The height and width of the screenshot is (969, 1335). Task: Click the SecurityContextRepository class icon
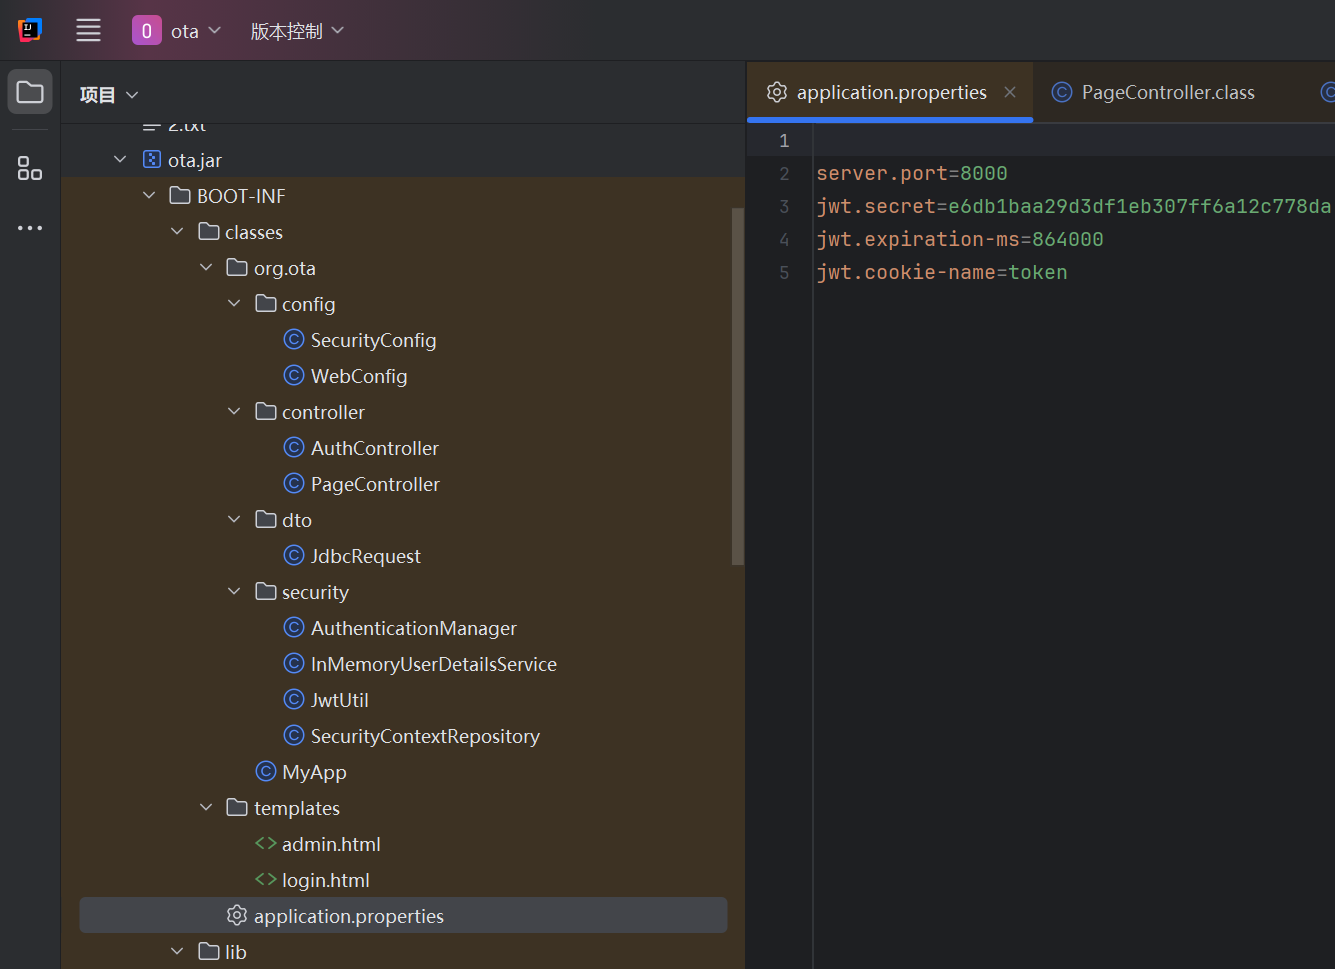pyautogui.click(x=294, y=735)
